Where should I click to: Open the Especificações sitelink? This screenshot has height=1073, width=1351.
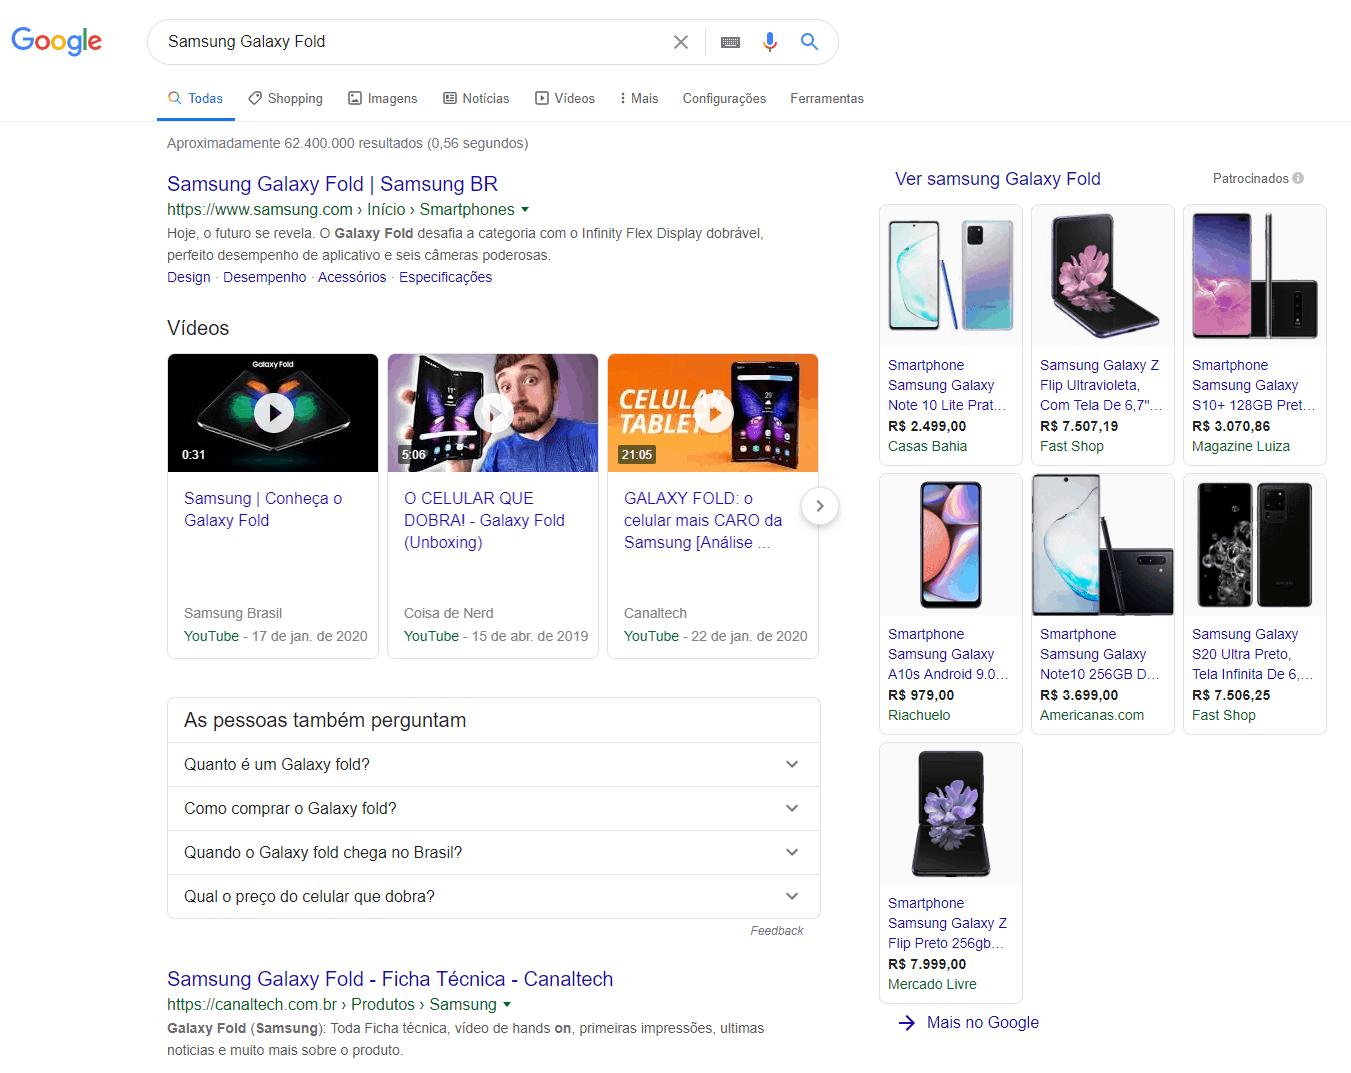(x=446, y=277)
